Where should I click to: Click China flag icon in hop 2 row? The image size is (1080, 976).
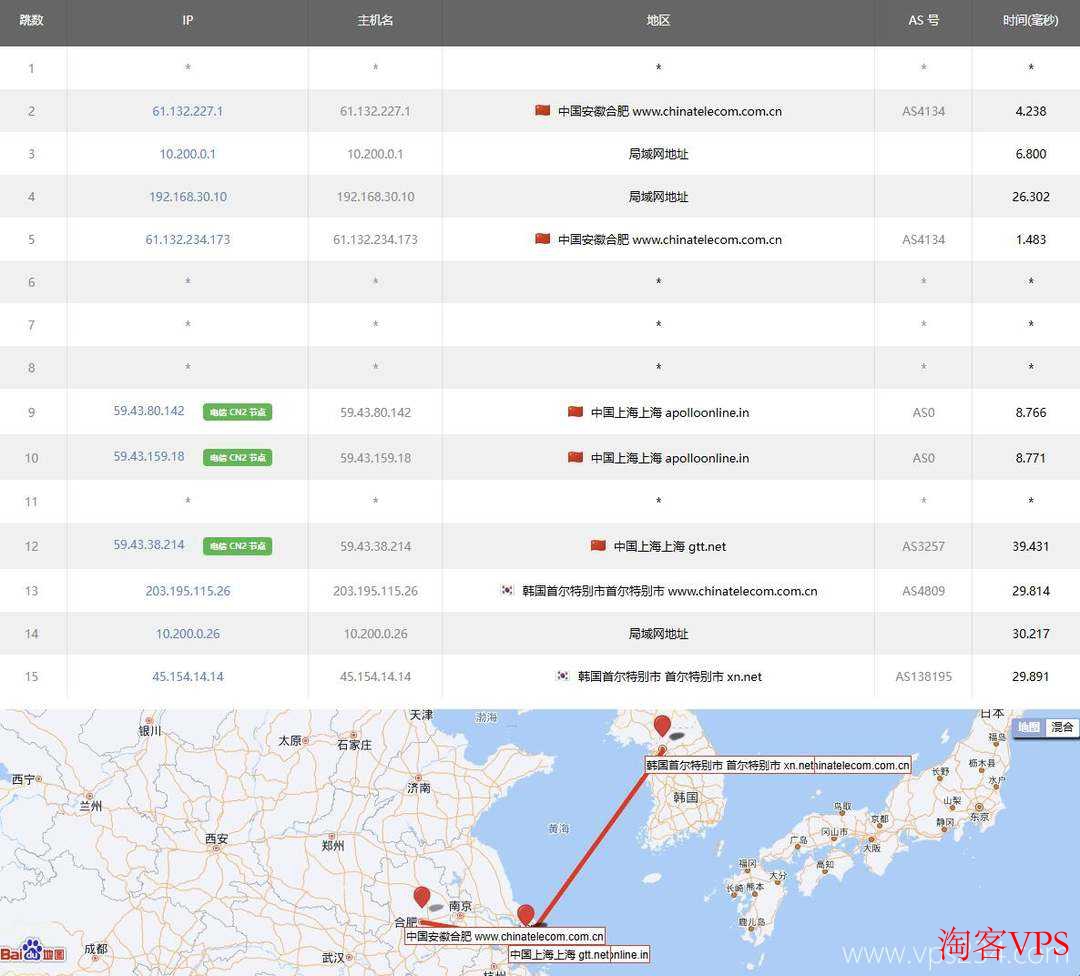pos(543,110)
